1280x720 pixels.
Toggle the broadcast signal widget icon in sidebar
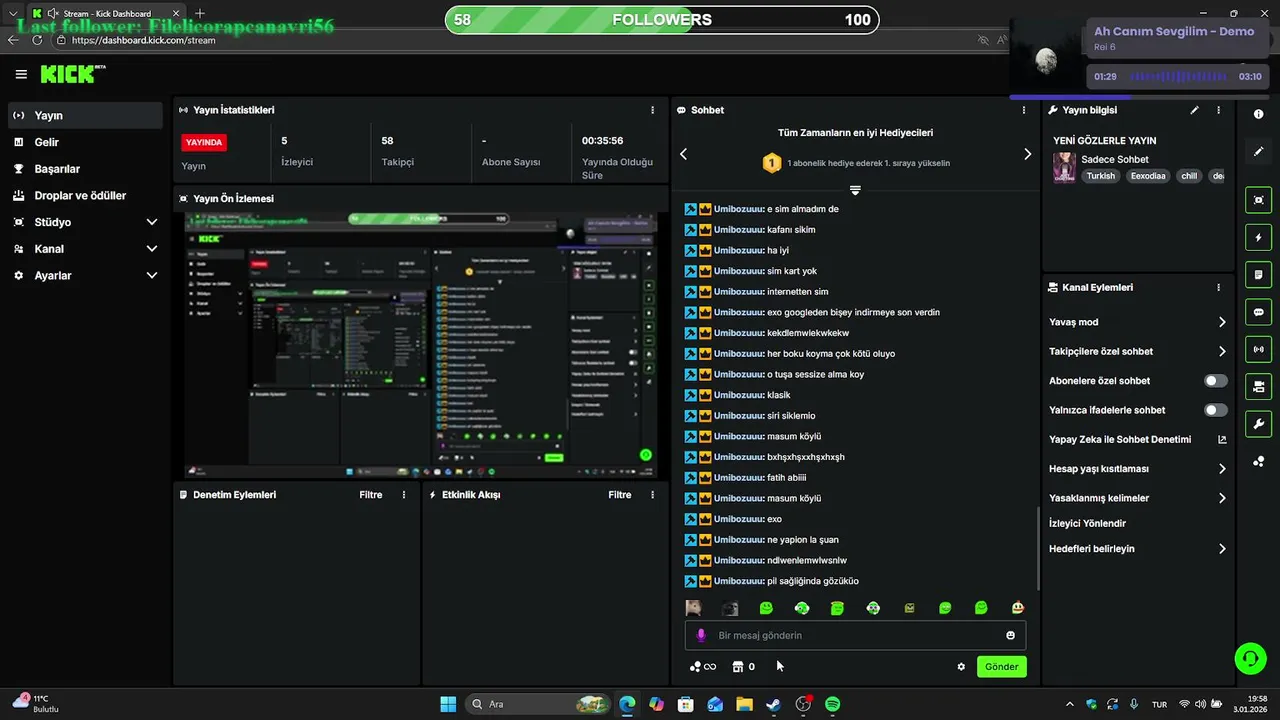[x=1258, y=349]
